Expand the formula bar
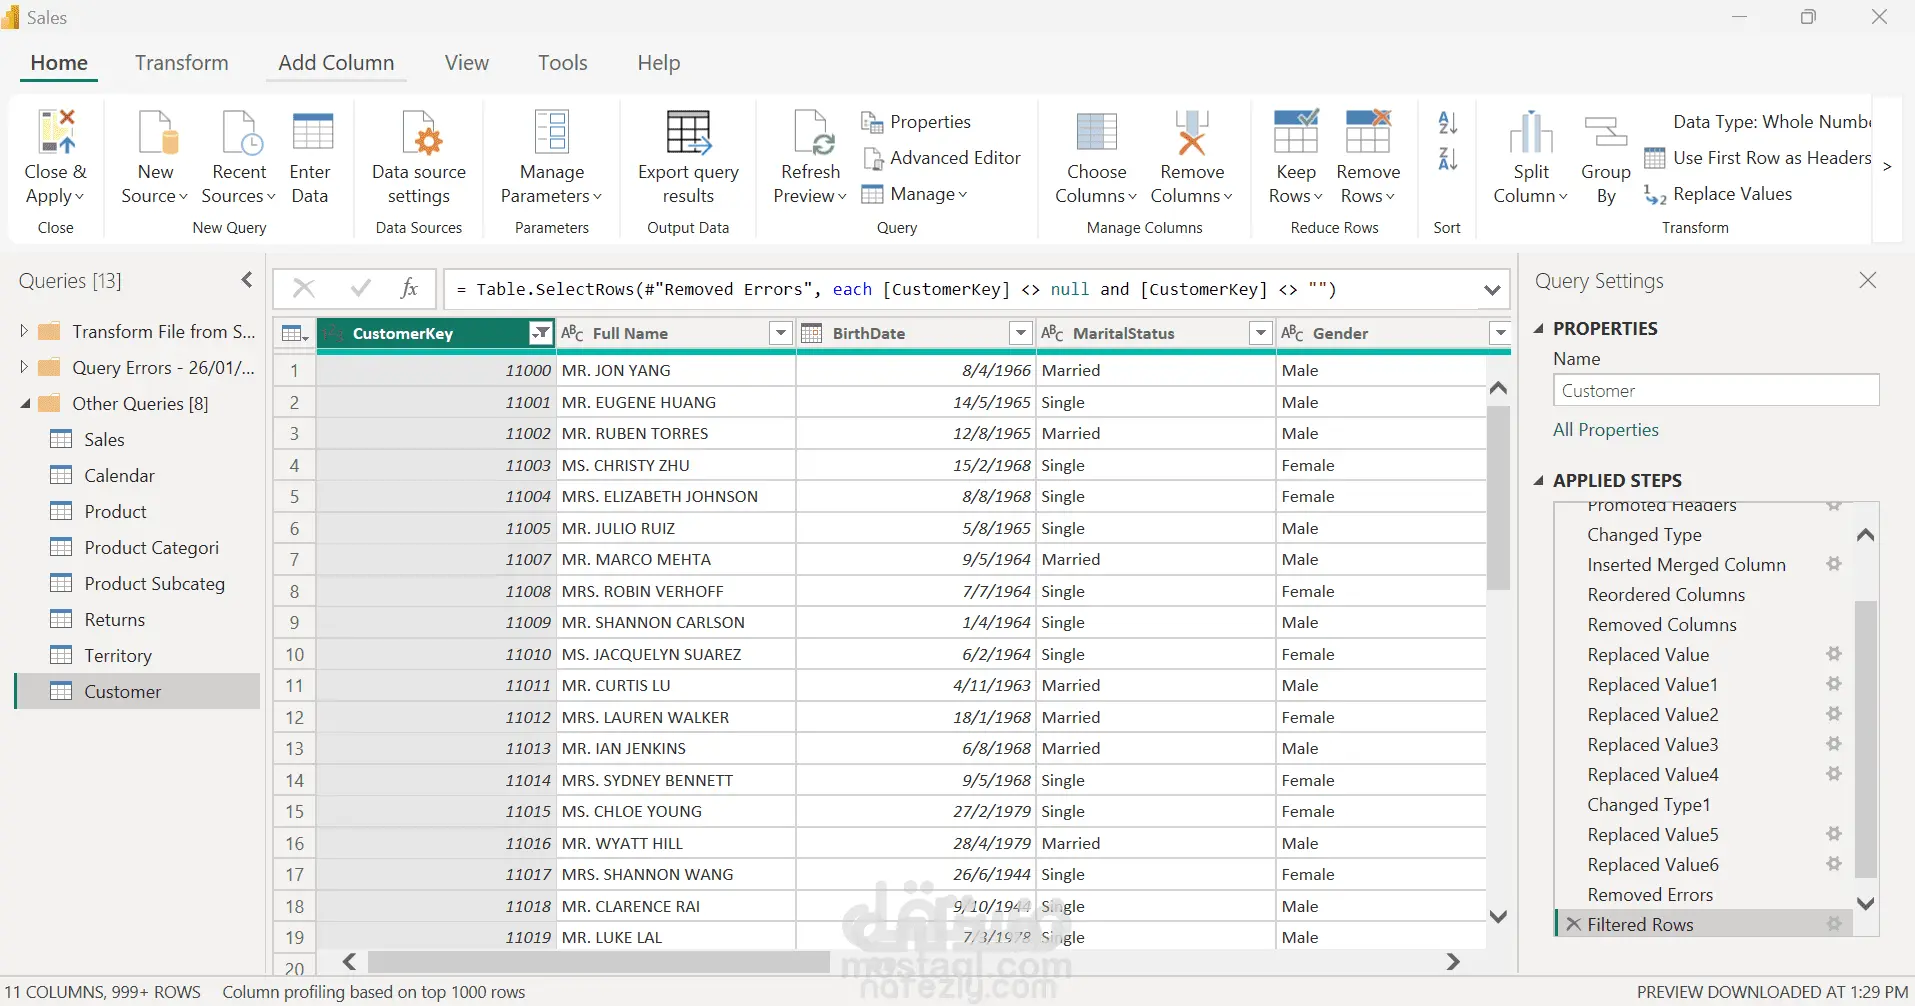Image resolution: width=1915 pixels, height=1006 pixels. [1492, 290]
